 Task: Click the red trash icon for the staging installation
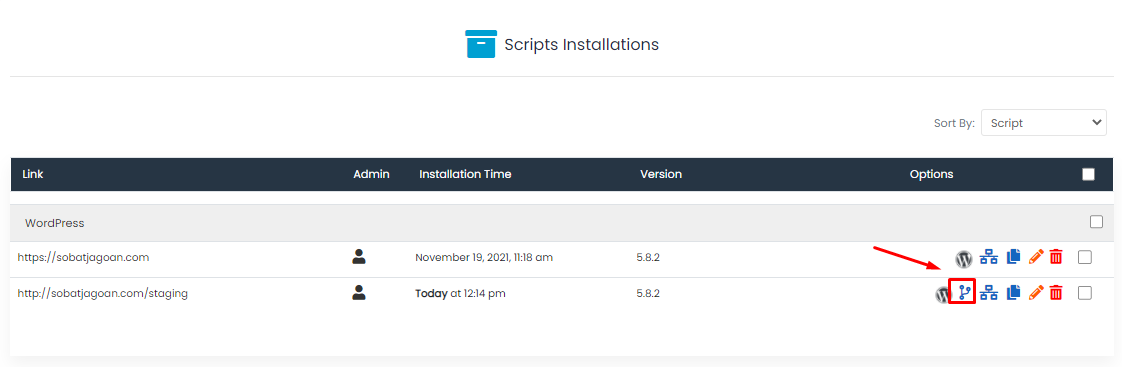click(x=1056, y=293)
